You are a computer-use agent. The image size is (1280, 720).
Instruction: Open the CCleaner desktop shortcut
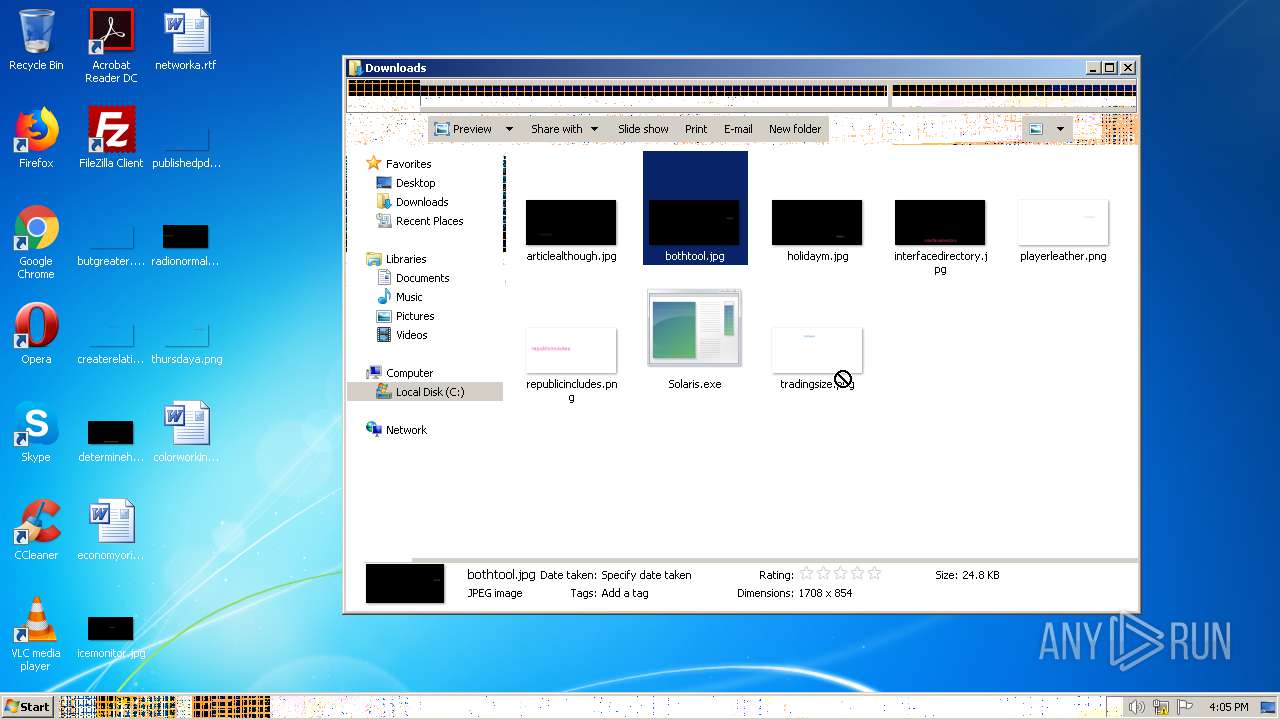click(x=36, y=531)
